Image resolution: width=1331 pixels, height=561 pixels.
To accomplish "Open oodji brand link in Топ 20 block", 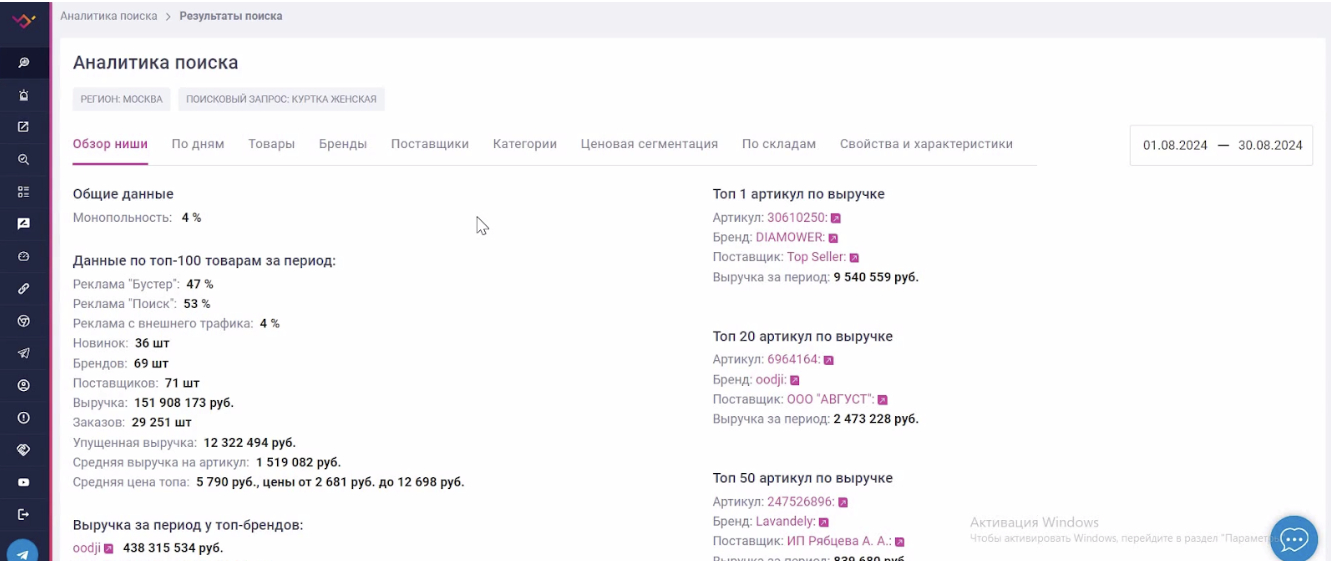I will pos(771,380).
